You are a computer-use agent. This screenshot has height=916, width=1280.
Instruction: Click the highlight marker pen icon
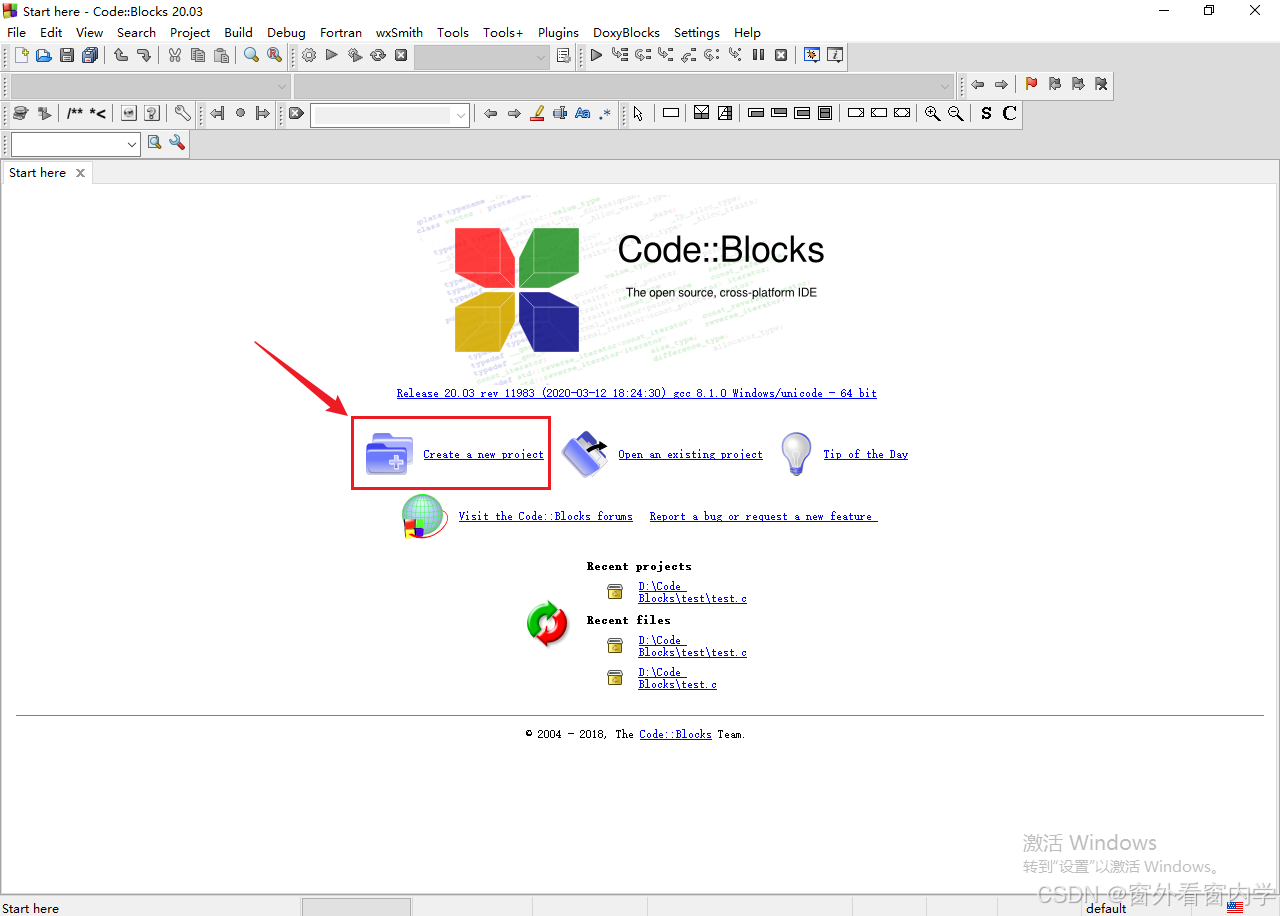(537, 114)
